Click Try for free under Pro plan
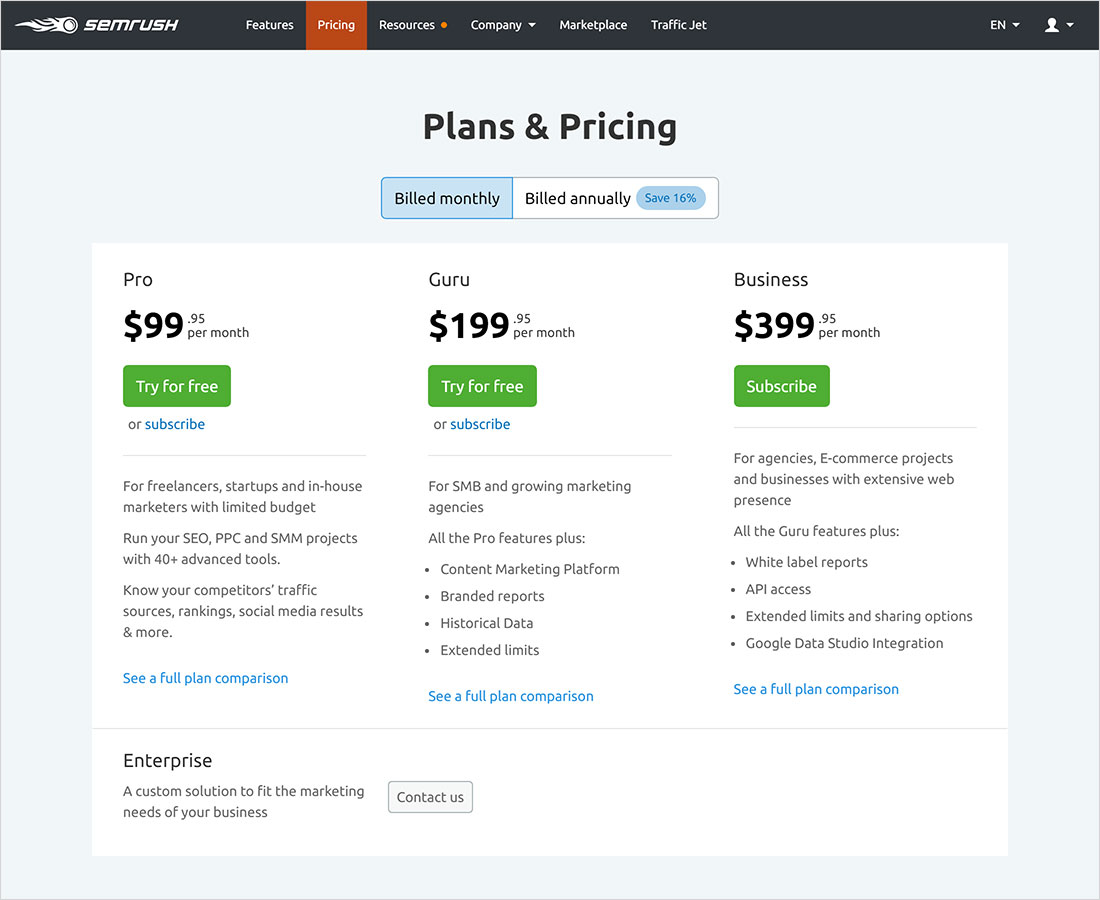Image resolution: width=1100 pixels, height=900 pixels. click(177, 386)
